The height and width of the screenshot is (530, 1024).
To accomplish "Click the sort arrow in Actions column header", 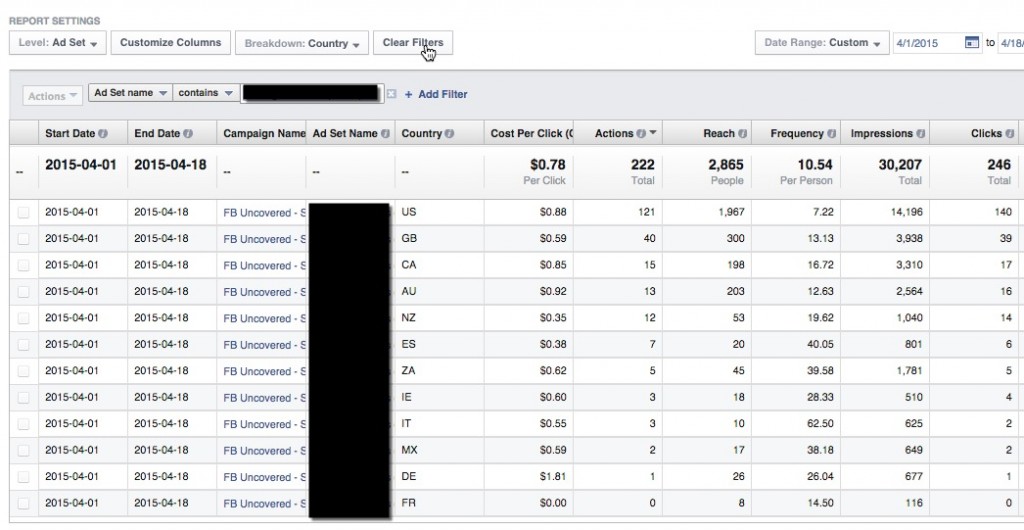I will point(652,133).
